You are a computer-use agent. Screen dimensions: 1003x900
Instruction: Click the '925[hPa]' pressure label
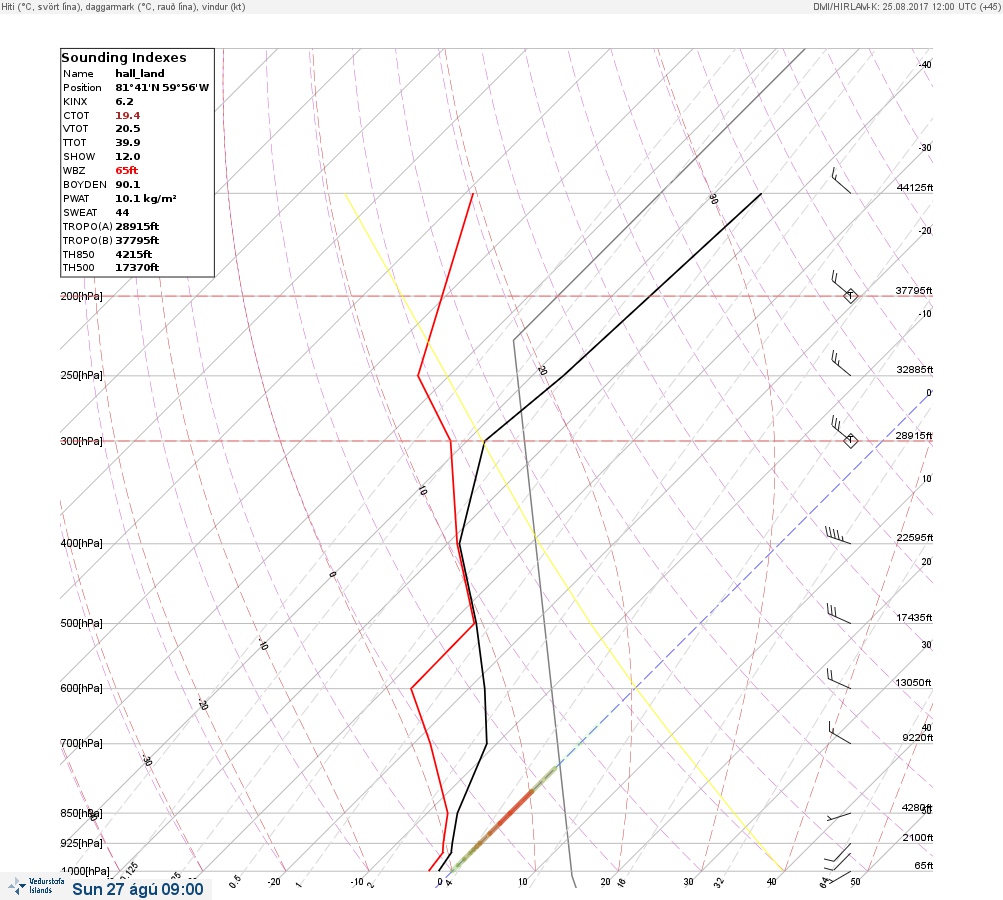coord(81,843)
